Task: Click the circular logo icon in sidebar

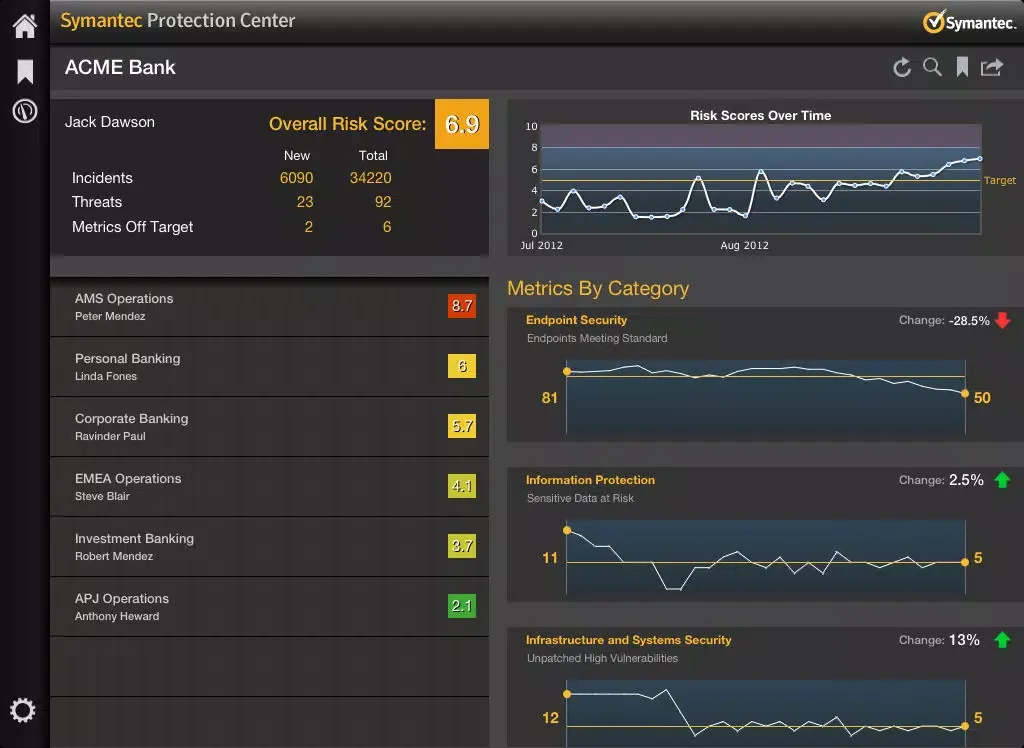Action: (25, 111)
